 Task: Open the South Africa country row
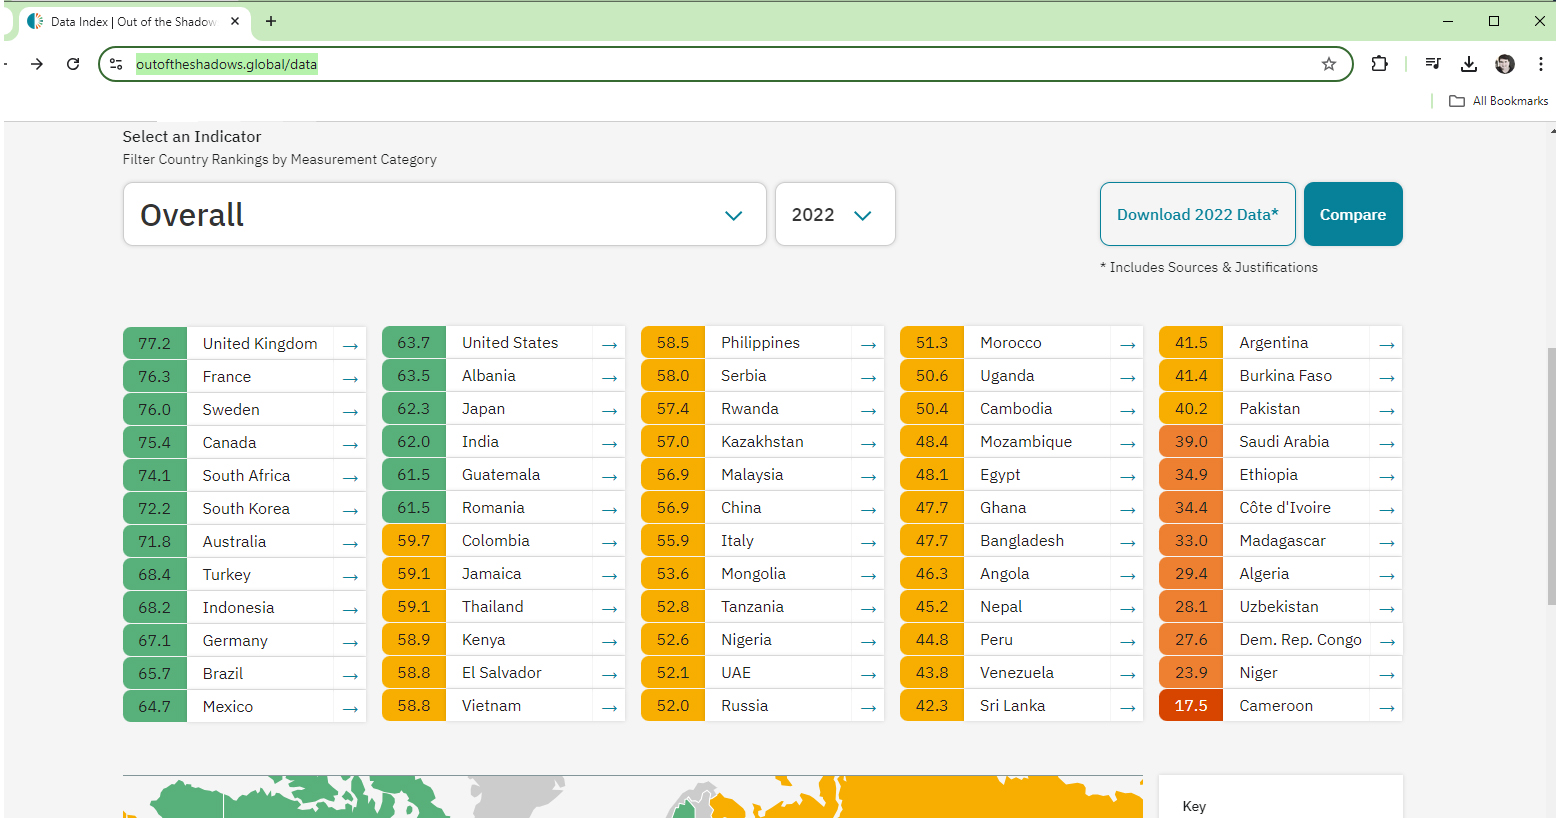(x=246, y=476)
